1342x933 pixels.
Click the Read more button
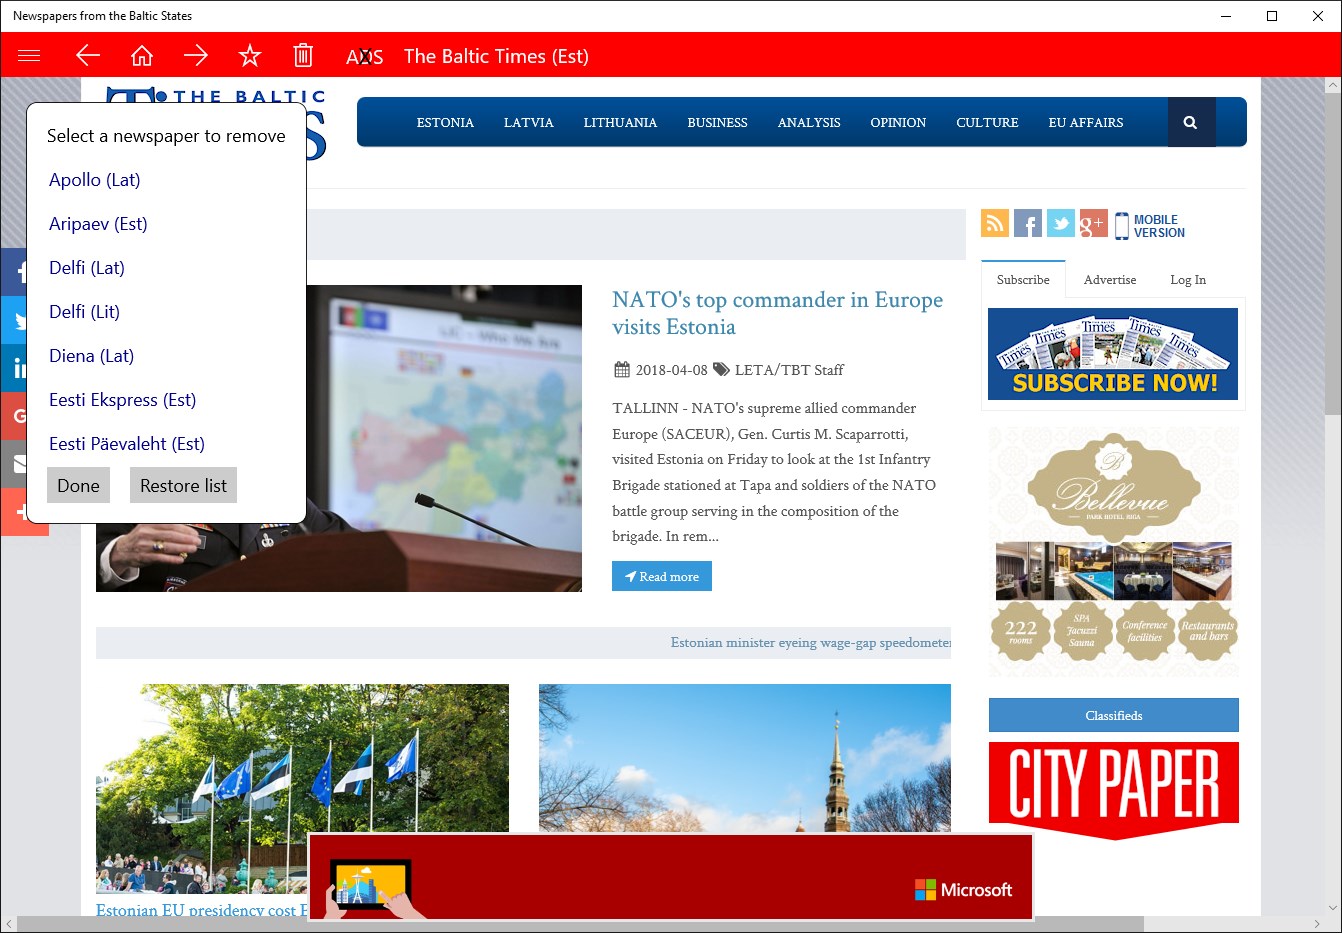click(662, 576)
